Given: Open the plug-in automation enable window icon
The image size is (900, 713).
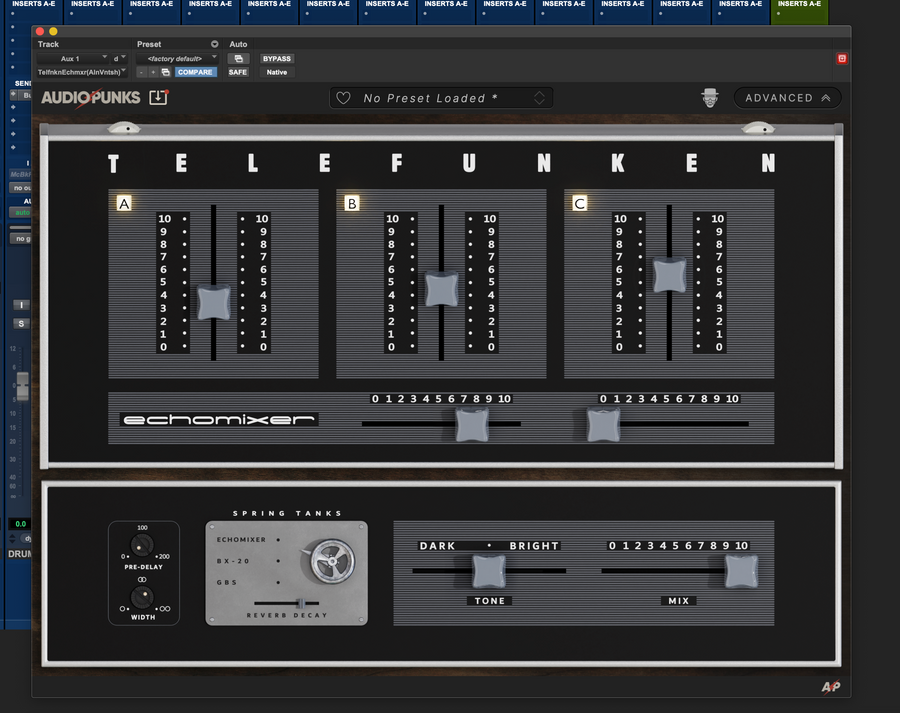Looking at the screenshot, I should [x=238, y=59].
